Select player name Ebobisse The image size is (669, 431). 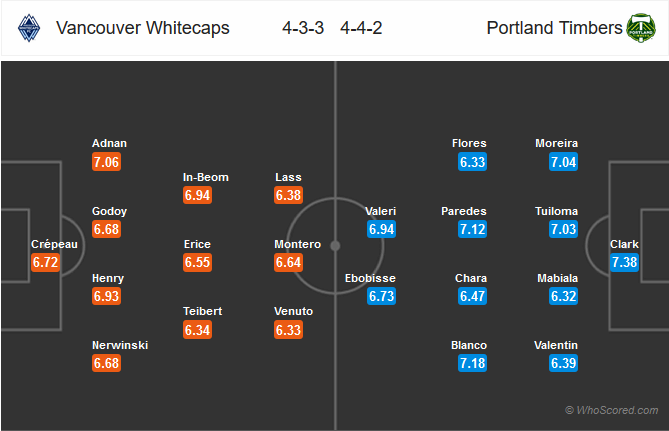[370, 278]
